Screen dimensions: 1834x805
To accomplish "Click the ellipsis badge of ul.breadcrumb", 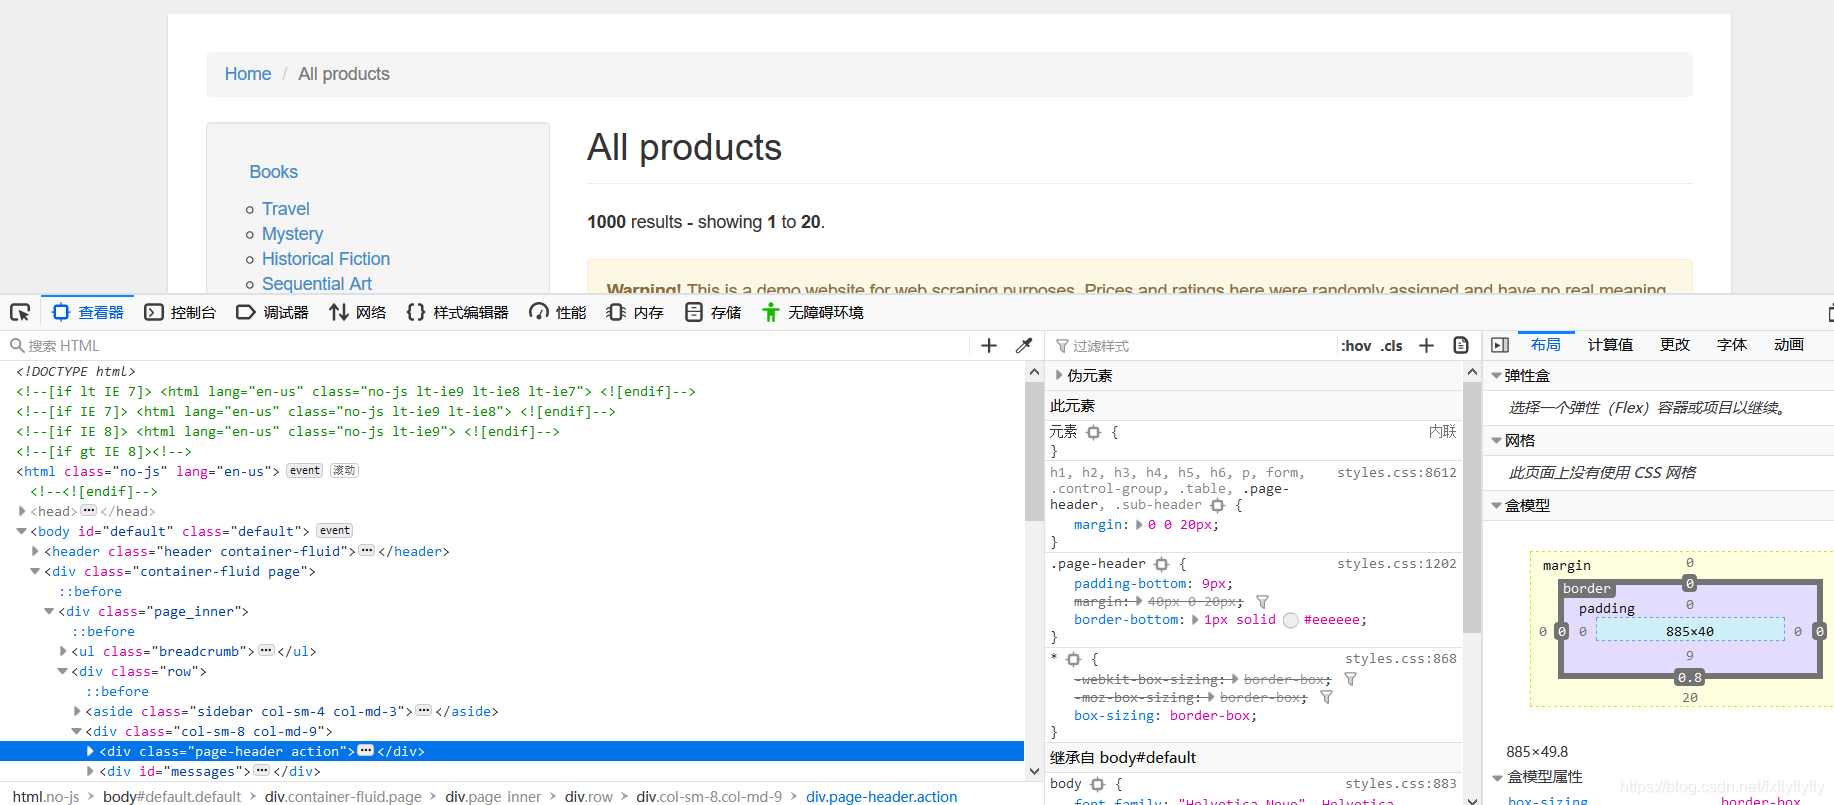I will click(266, 651).
